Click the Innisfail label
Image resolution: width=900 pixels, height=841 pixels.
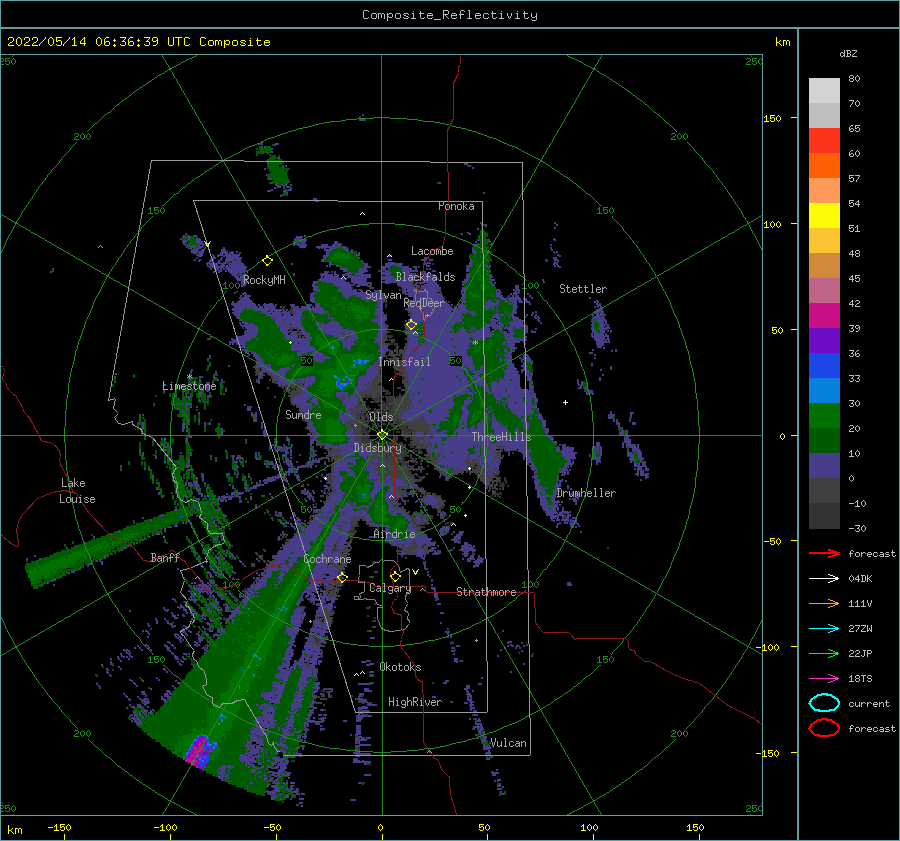pyautogui.click(x=404, y=362)
